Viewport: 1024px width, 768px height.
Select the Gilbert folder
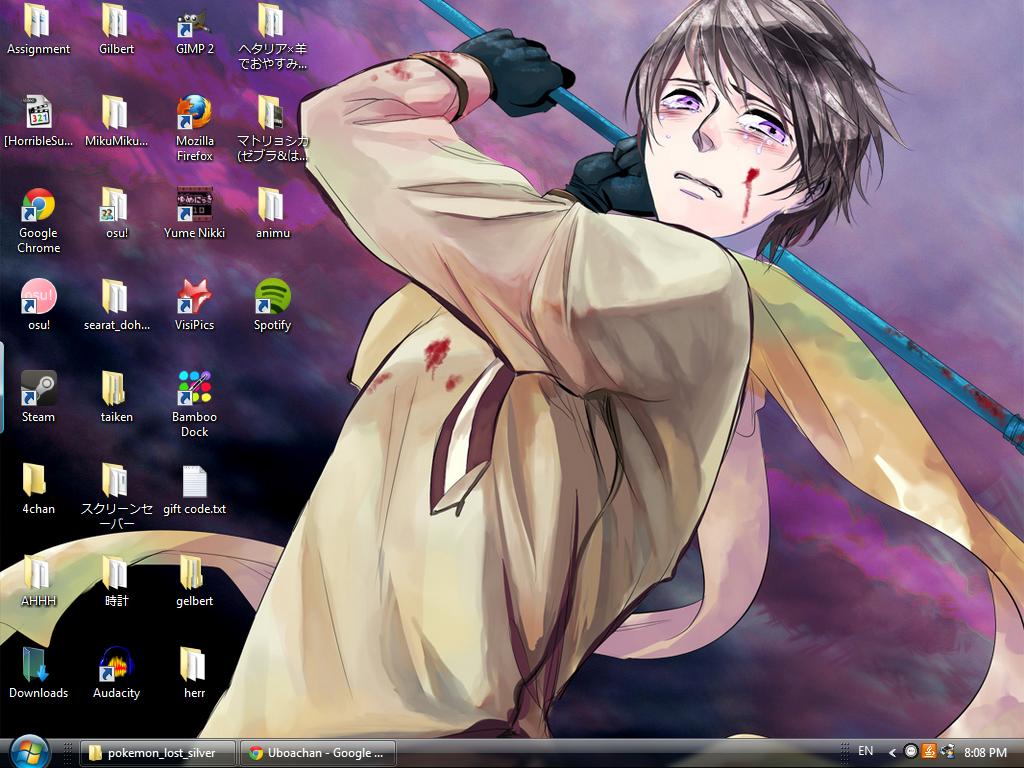[x=116, y=31]
